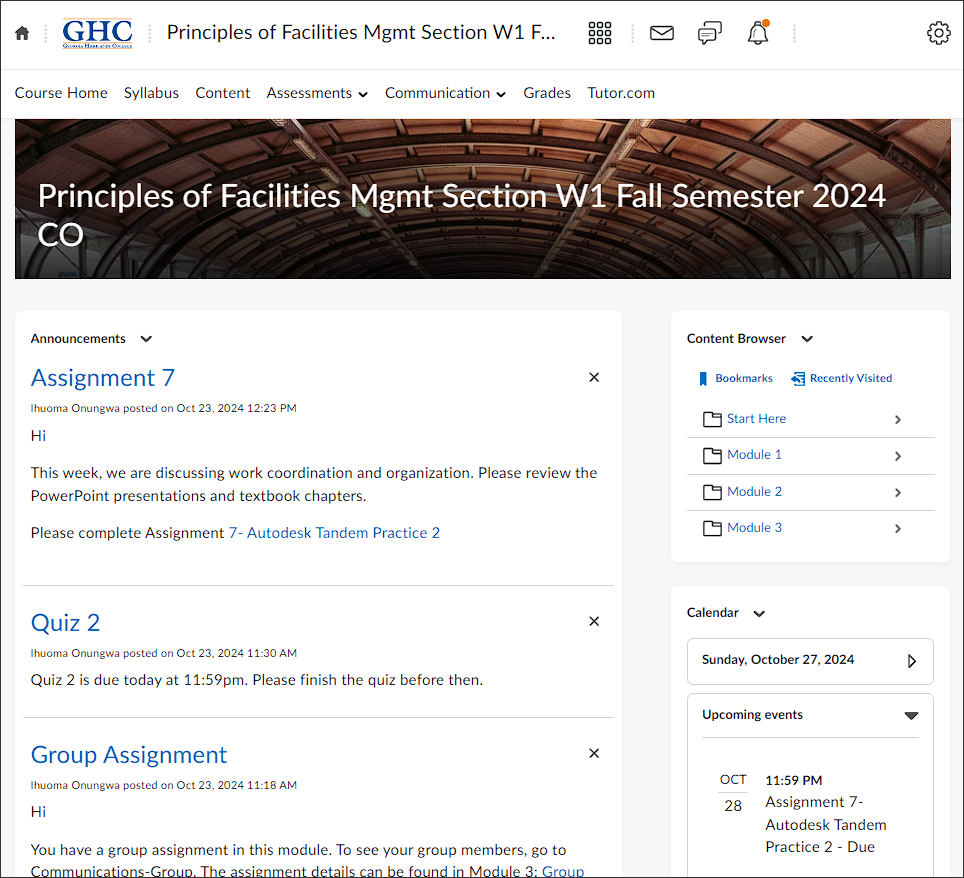Image resolution: width=964 pixels, height=878 pixels.
Task: Dismiss the Quiz 2 announcement
Action: (x=594, y=622)
